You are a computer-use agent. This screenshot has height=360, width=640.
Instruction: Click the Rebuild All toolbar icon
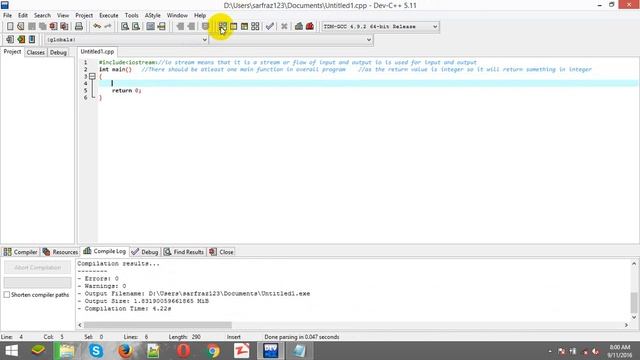pos(255,27)
